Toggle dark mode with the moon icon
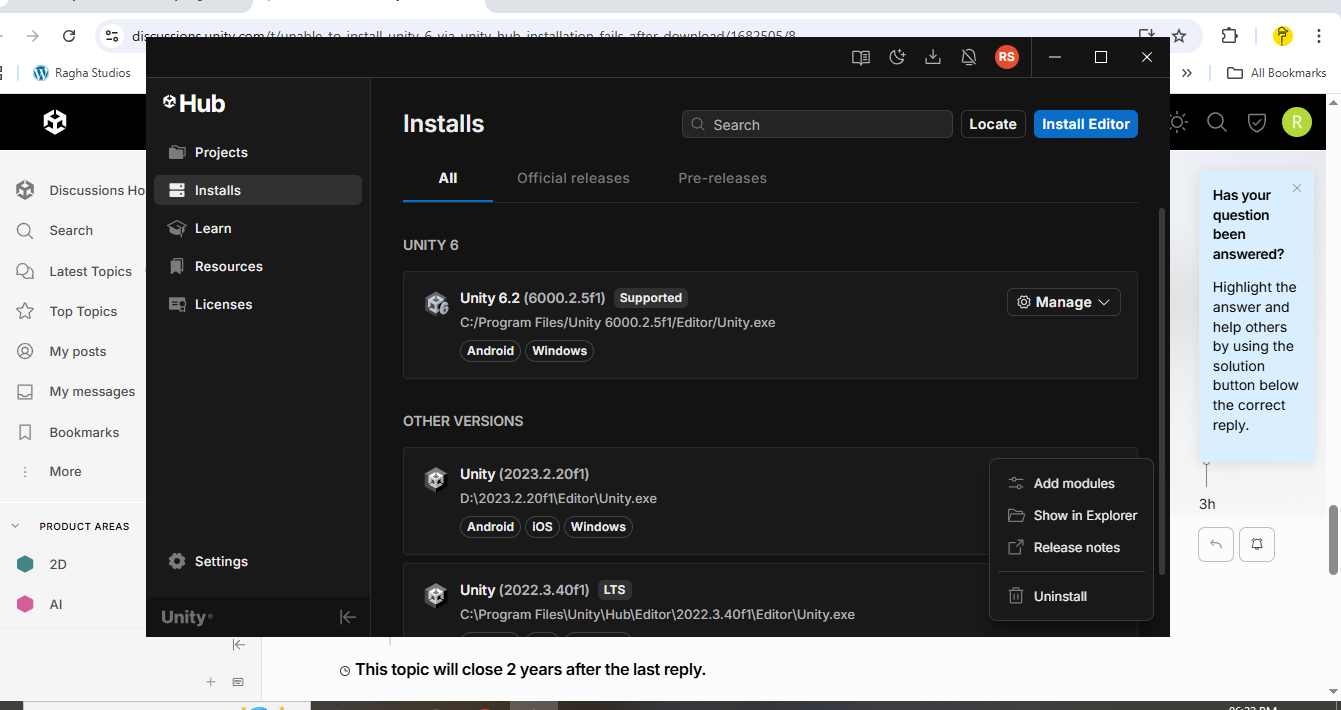The image size is (1341, 710). click(897, 57)
